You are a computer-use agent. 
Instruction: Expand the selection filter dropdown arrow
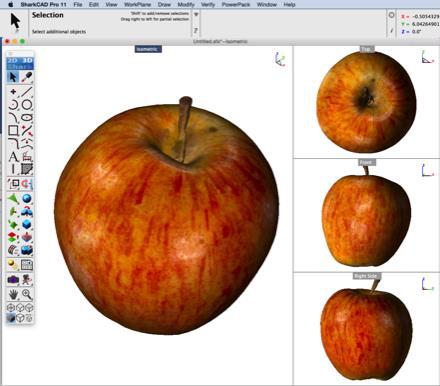(x=196, y=15)
